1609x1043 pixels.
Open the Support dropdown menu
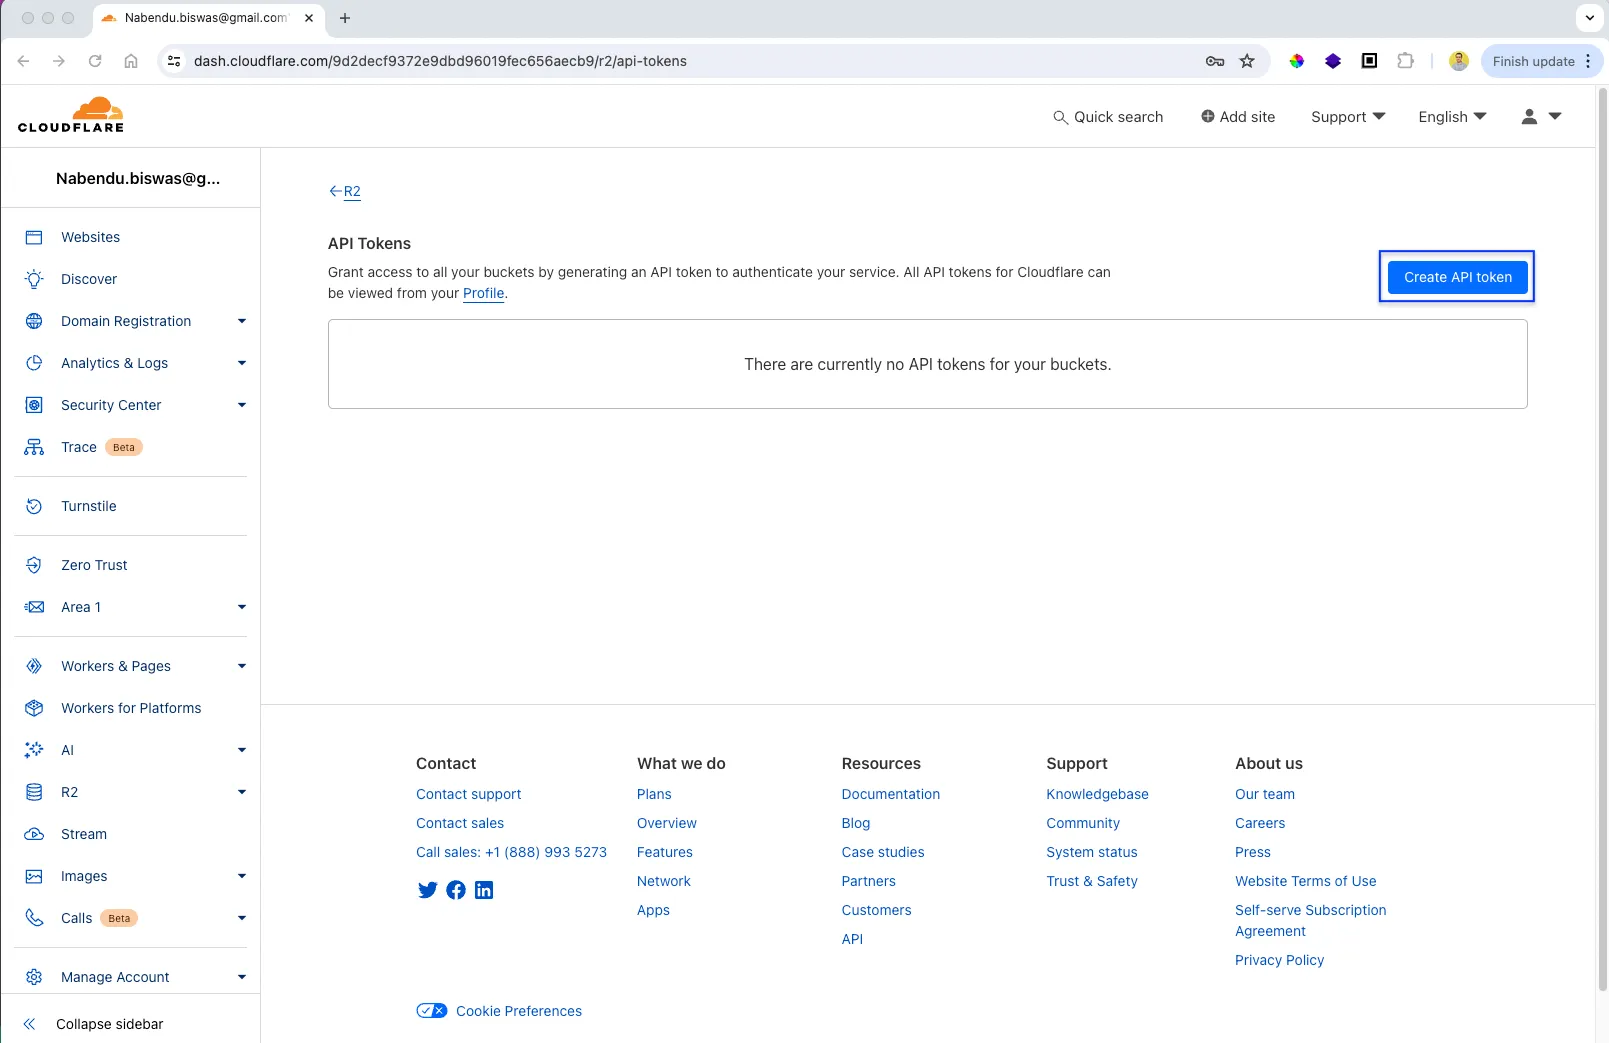[1348, 117]
